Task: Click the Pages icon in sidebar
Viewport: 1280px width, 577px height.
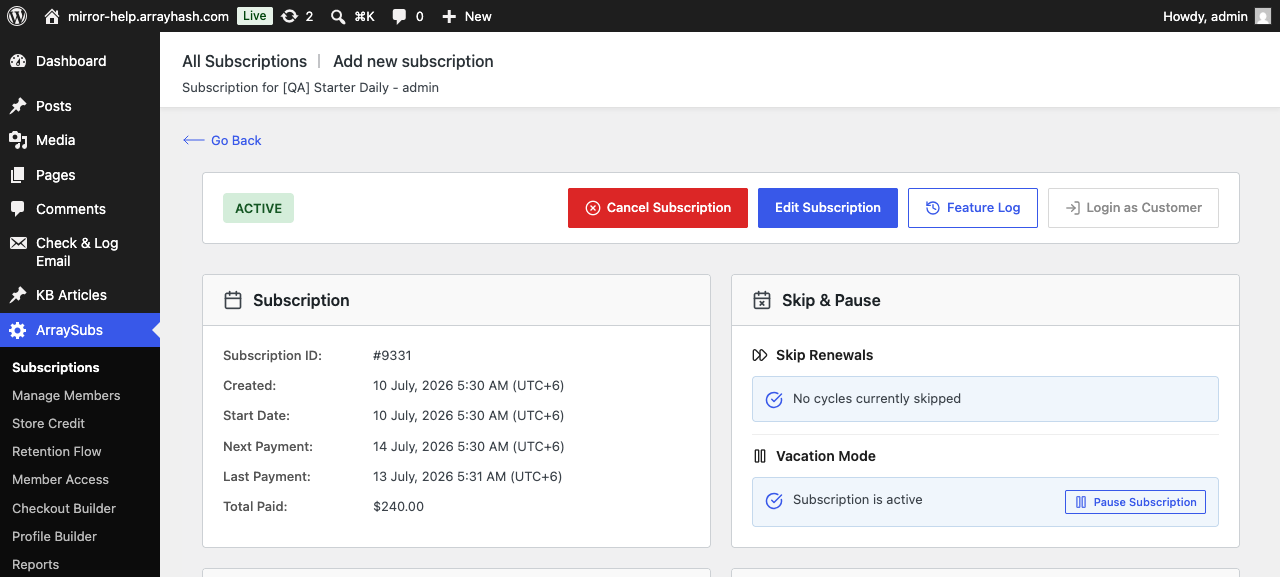Action: (18, 175)
